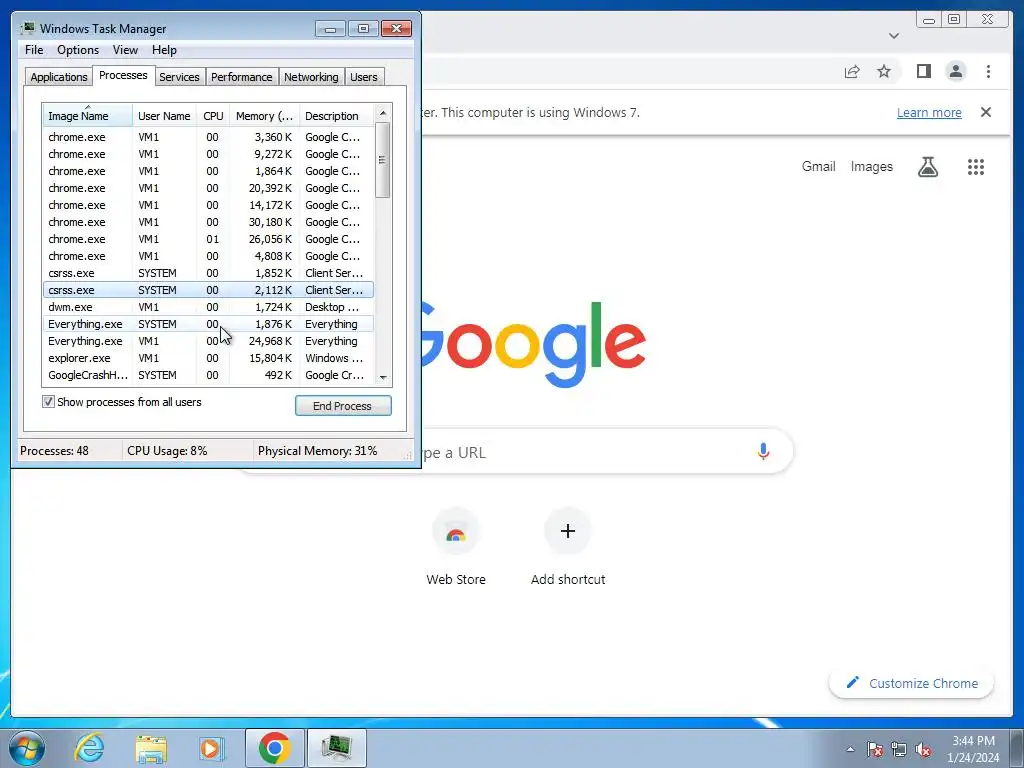Image resolution: width=1024 pixels, height=768 pixels.
Task: Launch Internet Explorer from the taskbar
Action: (89, 748)
